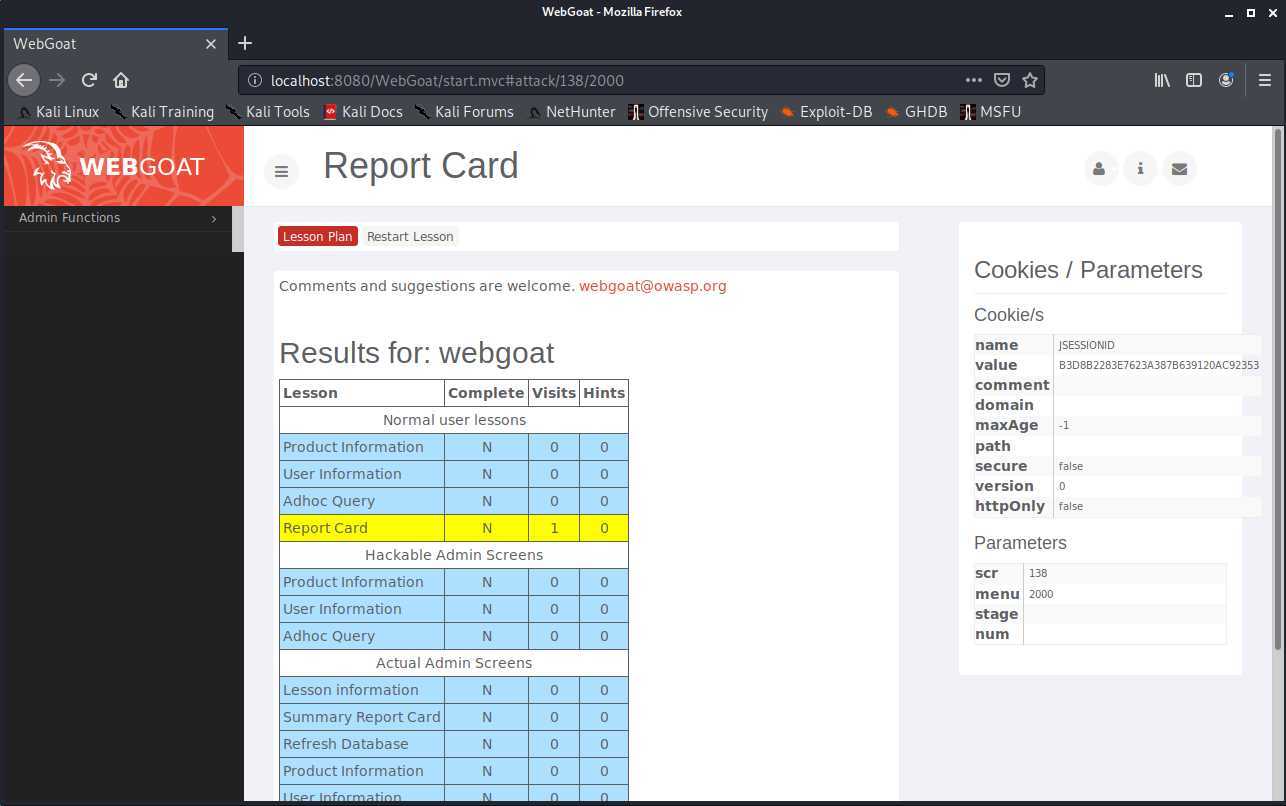Click the envelope mail icon in header
This screenshot has height=806, width=1286.
pos(1179,169)
